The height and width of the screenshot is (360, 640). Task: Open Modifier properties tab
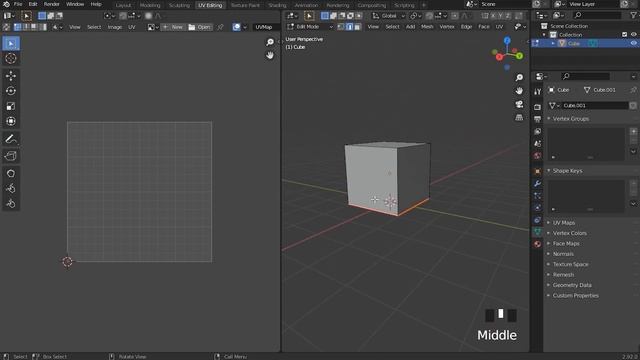tap(537, 184)
